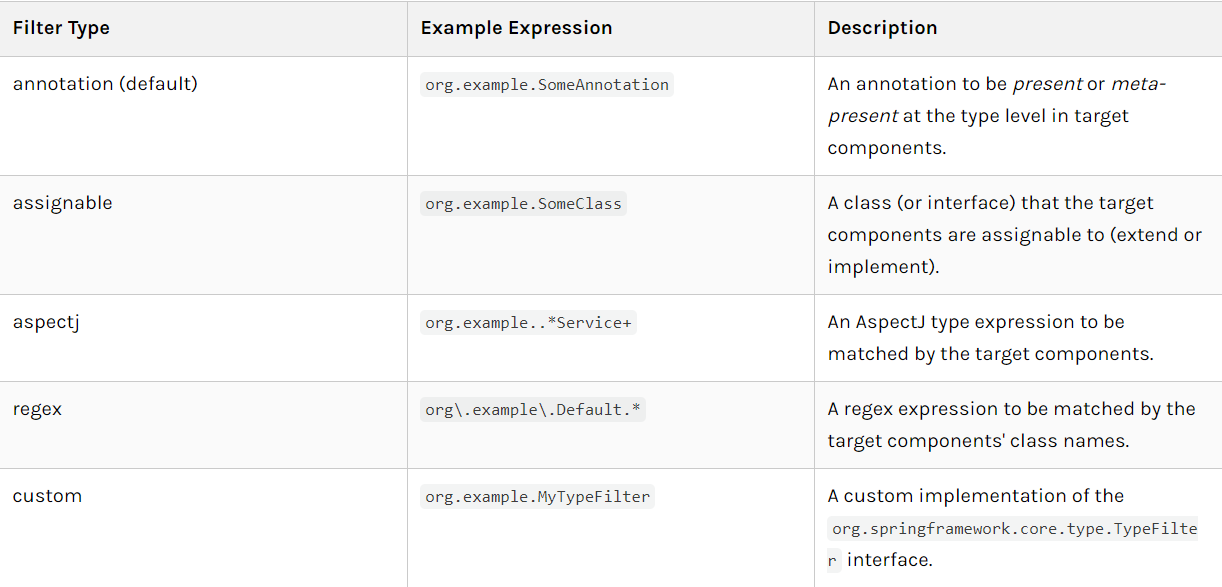
Task: Click the org.springframework.core.type.TypeFilter code text
Action: point(1013,544)
